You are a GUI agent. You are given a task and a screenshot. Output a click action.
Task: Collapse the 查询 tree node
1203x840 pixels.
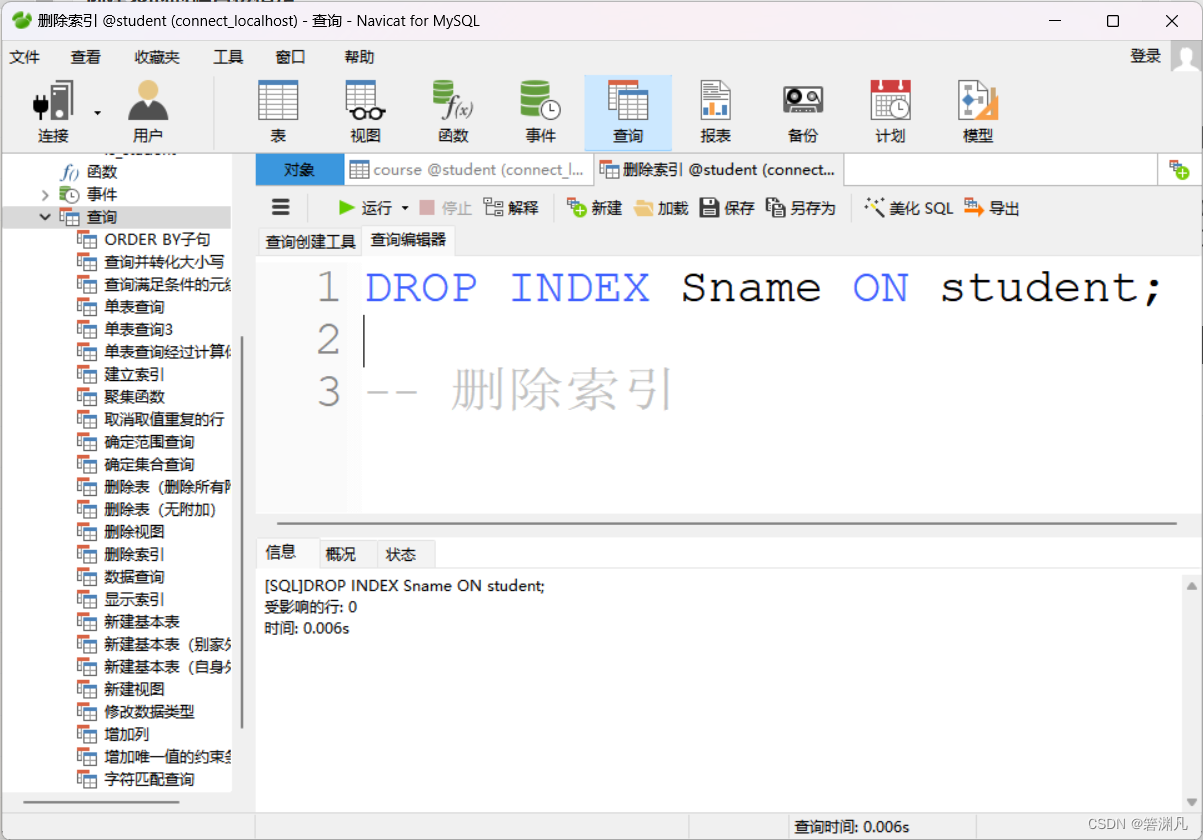coord(44,217)
